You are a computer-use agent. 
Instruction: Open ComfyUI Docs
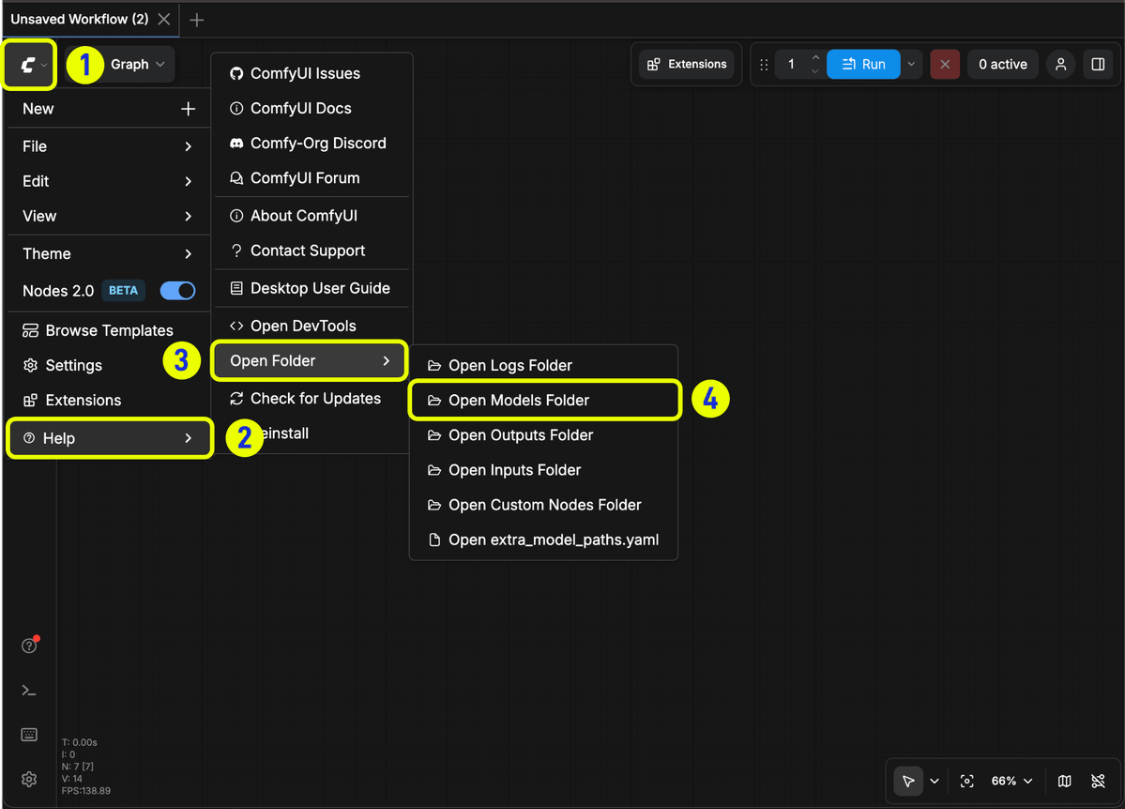coord(311,108)
